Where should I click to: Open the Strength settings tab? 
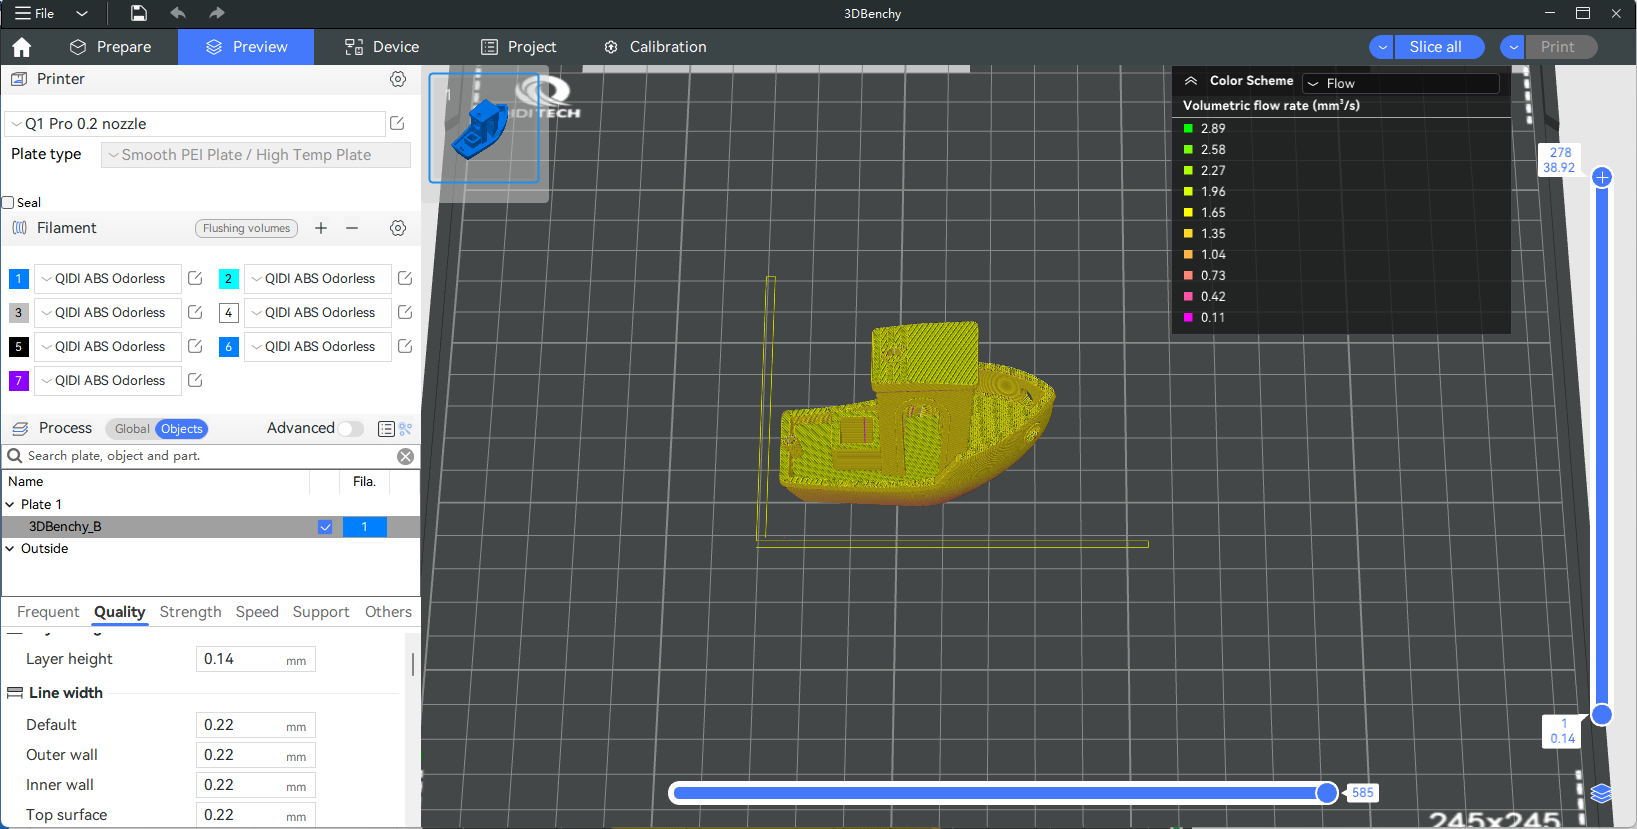click(x=190, y=612)
